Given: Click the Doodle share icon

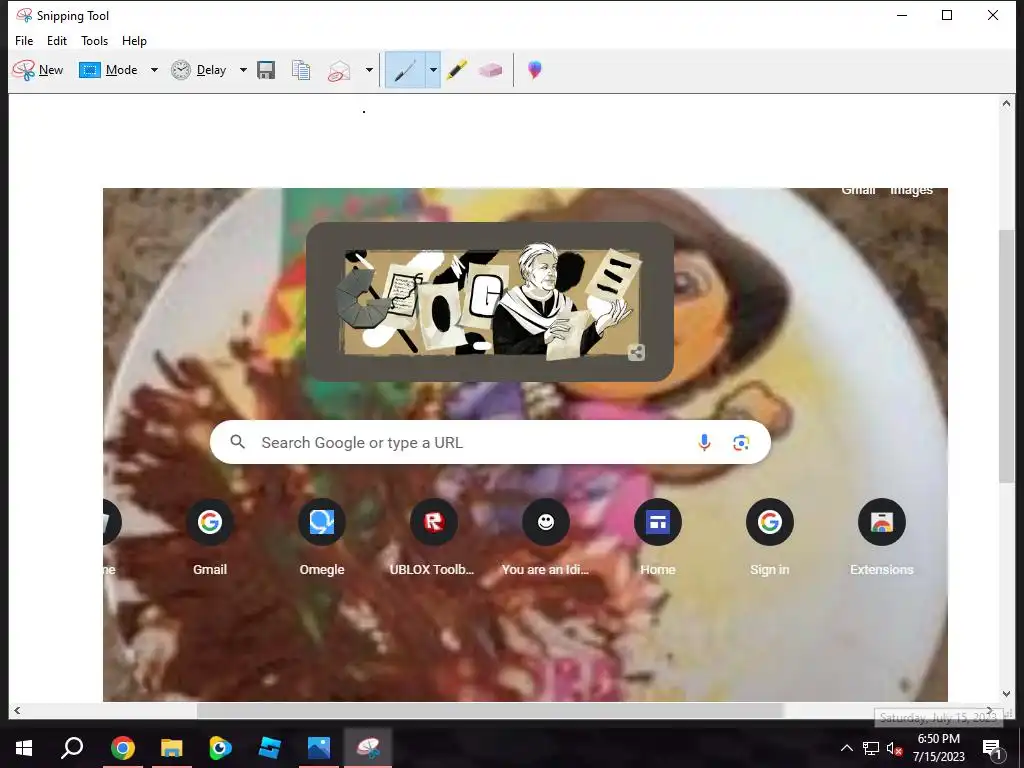Looking at the screenshot, I should (636, 353).
